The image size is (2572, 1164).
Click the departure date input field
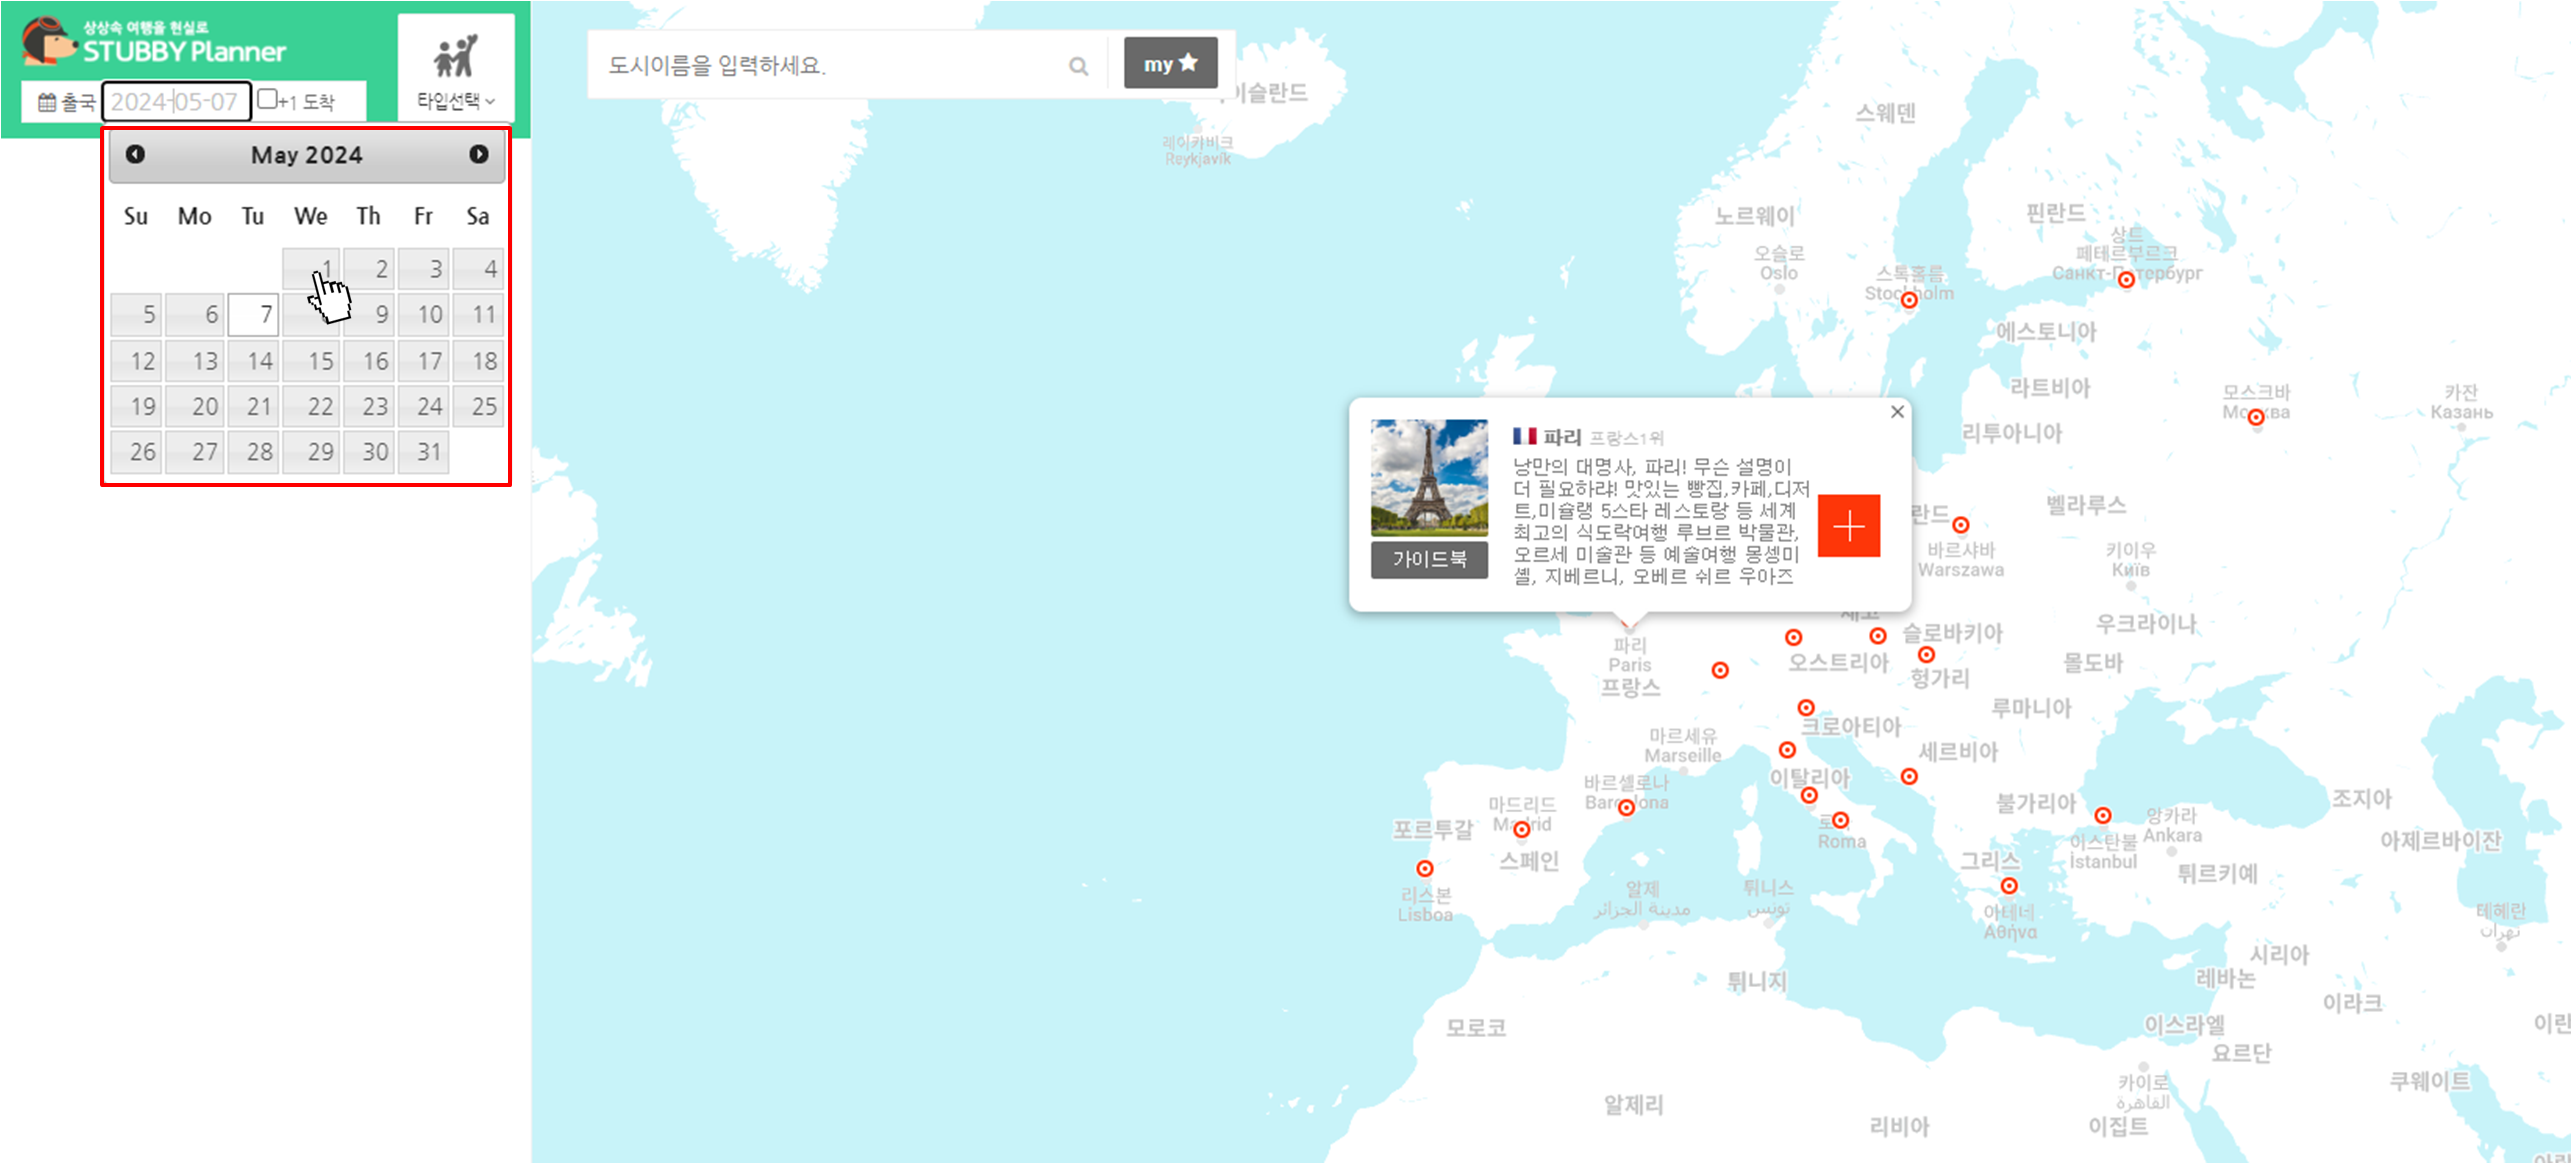click(x=176, y=101)
